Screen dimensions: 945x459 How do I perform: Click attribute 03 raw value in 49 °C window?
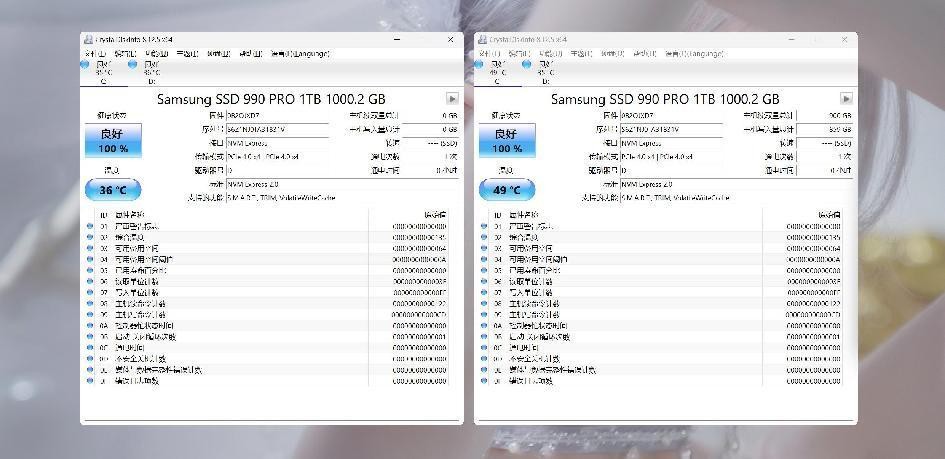tap(814, 248)
